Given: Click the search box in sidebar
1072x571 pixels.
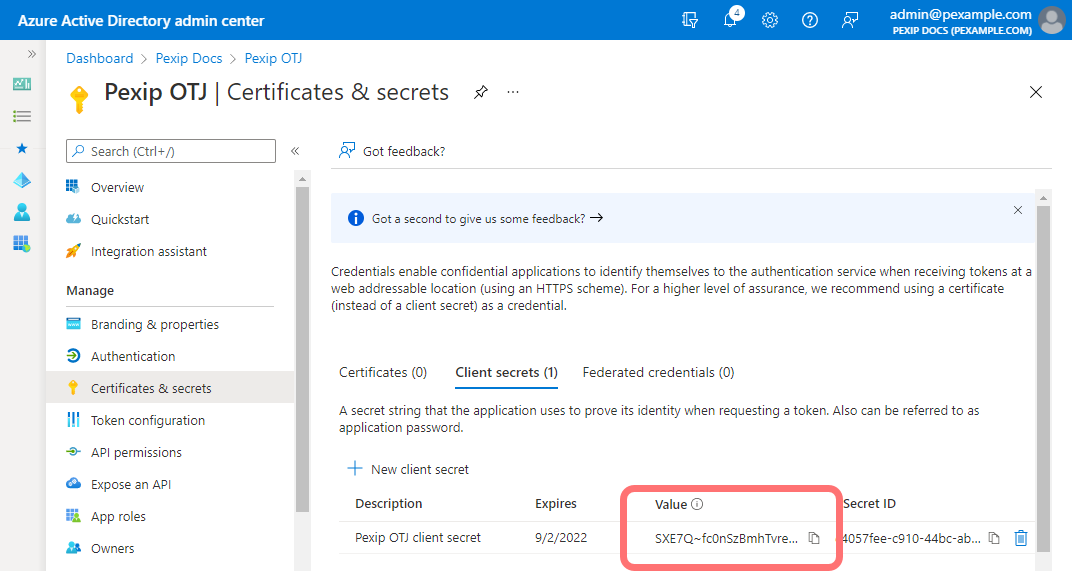Looking at the screenshot, I should [170, 151].
